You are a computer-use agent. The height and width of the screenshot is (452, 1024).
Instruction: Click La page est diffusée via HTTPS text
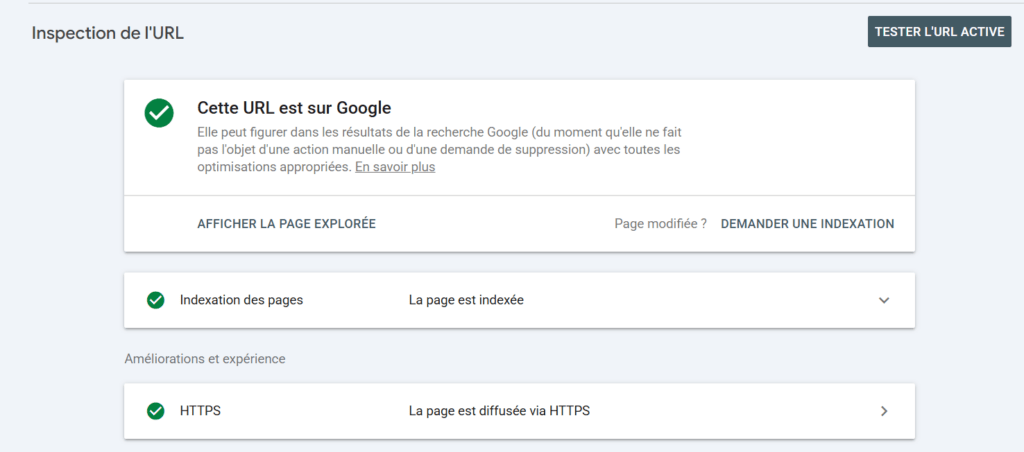(500, 412)
